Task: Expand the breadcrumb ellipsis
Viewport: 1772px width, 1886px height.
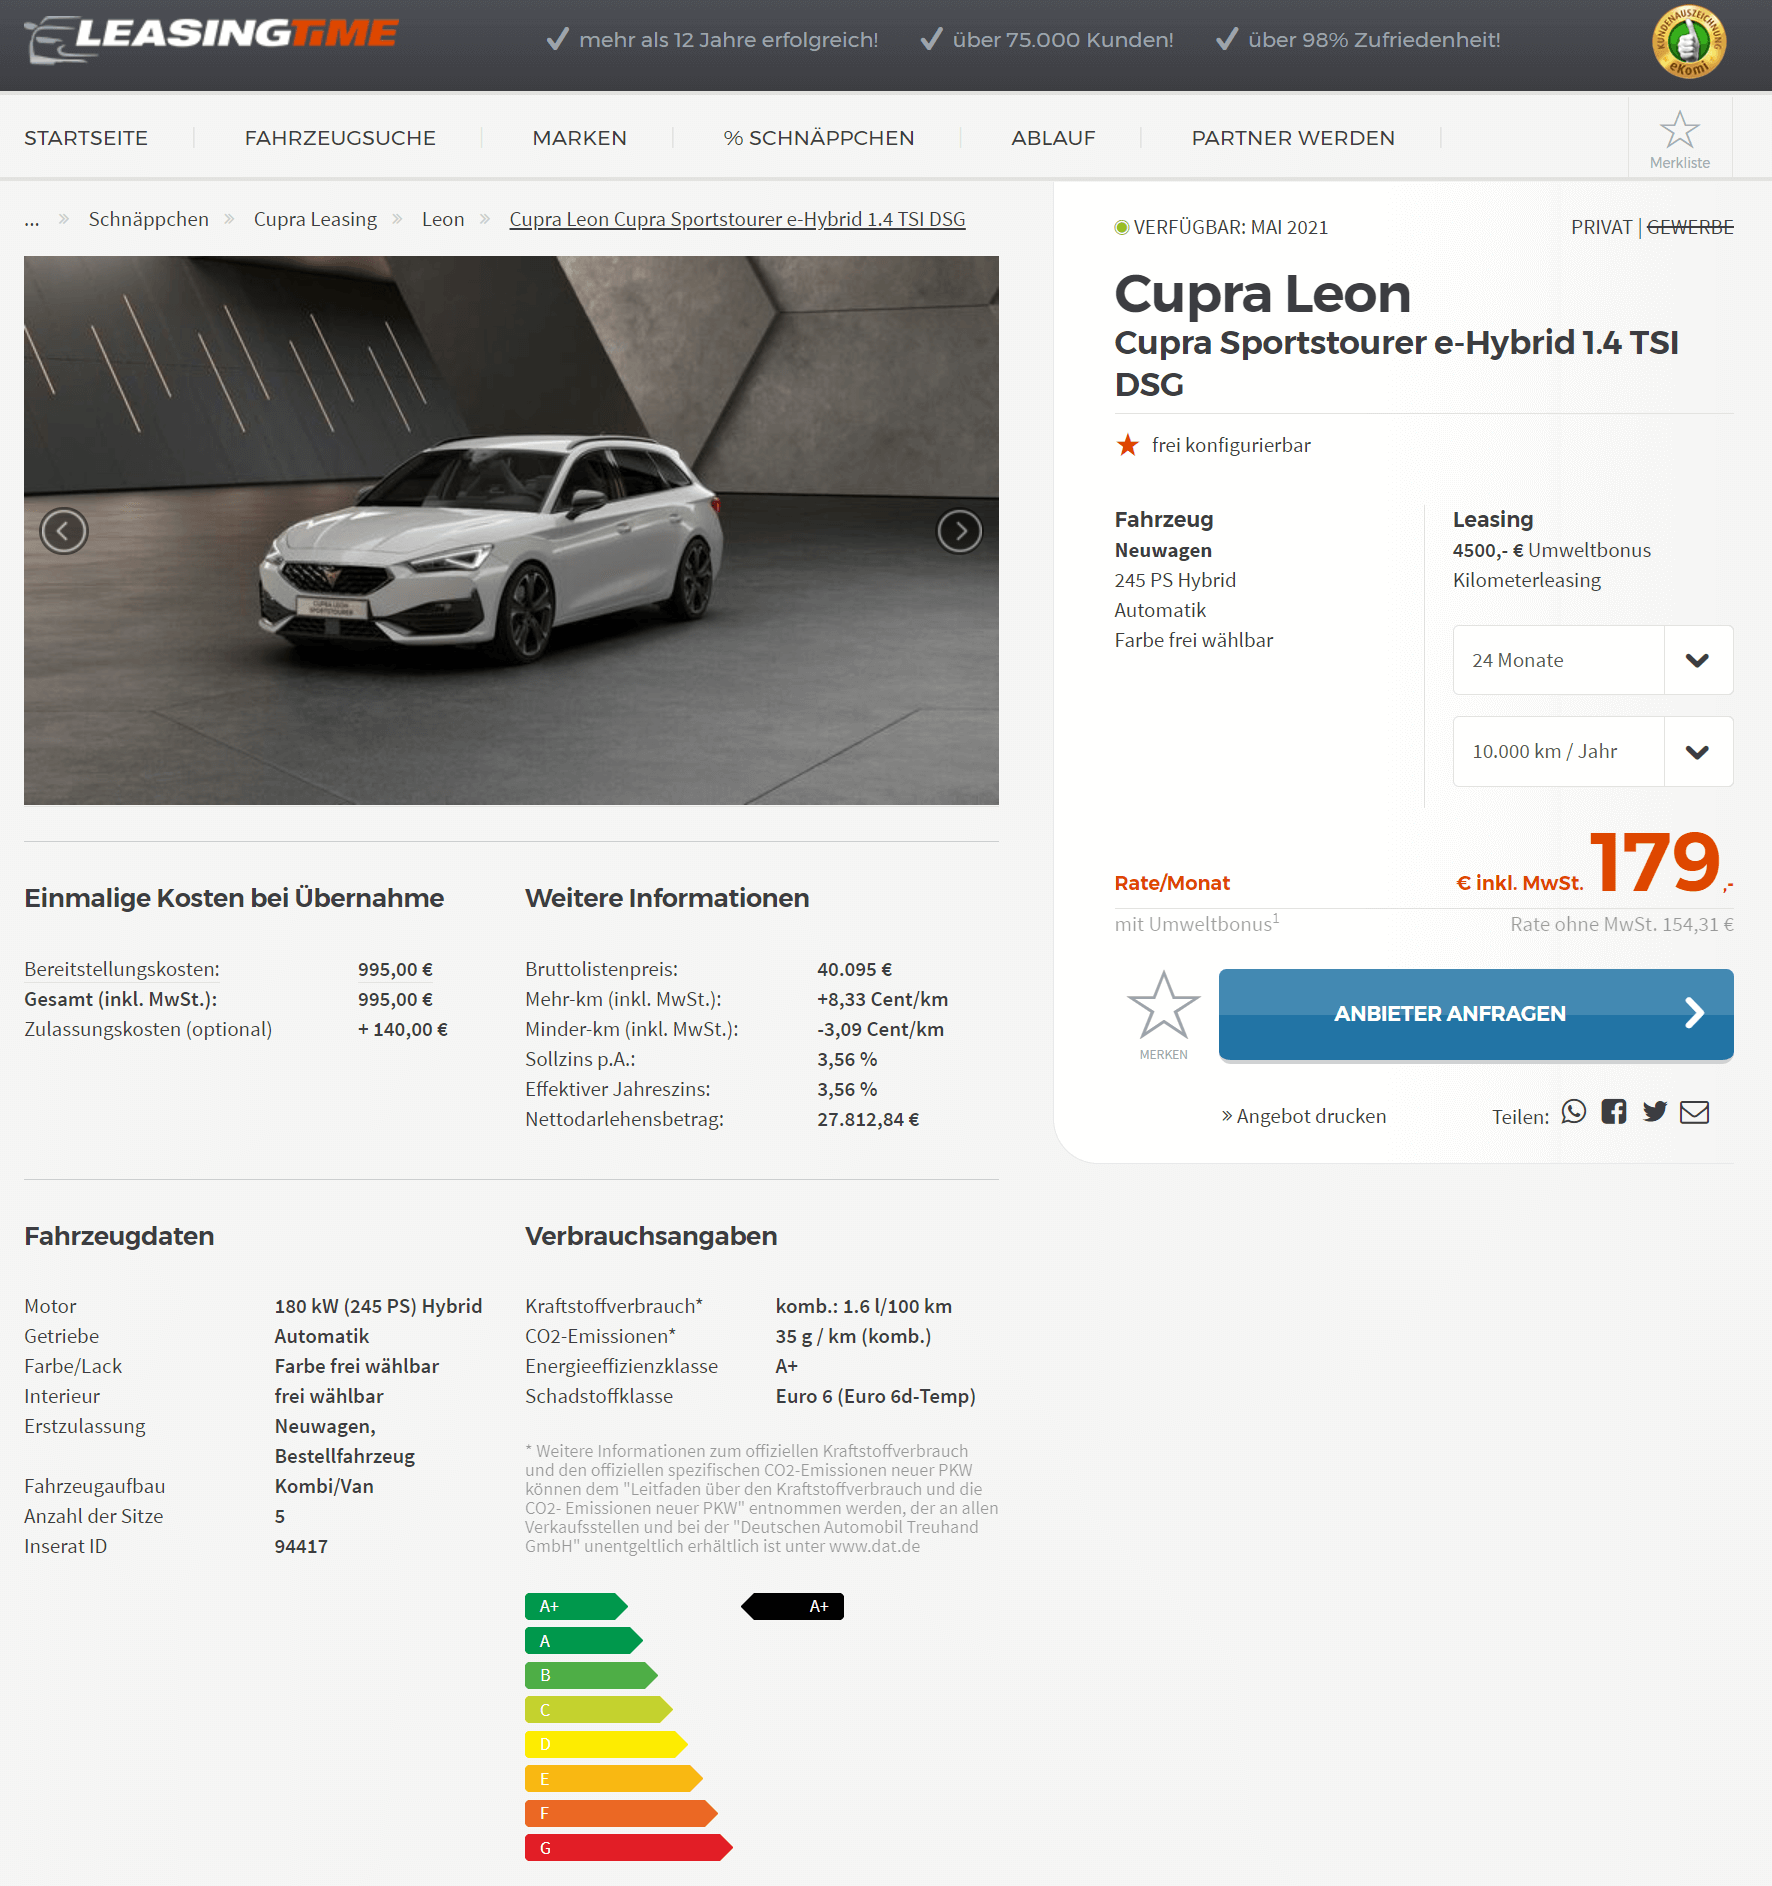Action: click(x=32, y=219)
